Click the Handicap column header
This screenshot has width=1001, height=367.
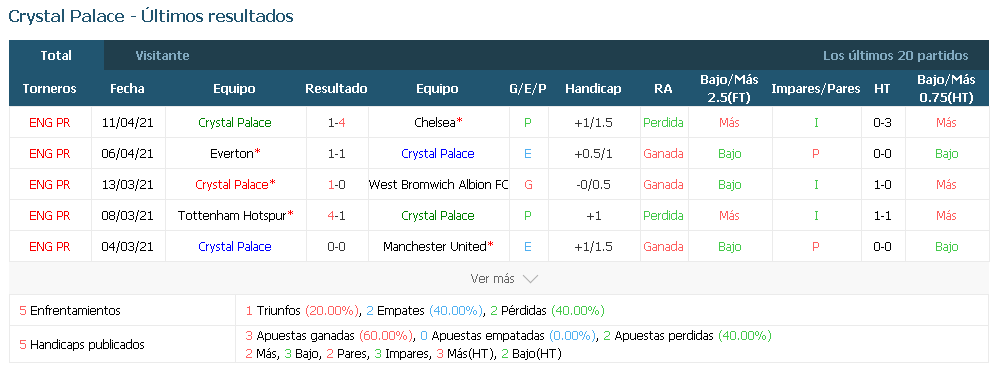click(x=593, y=89)
